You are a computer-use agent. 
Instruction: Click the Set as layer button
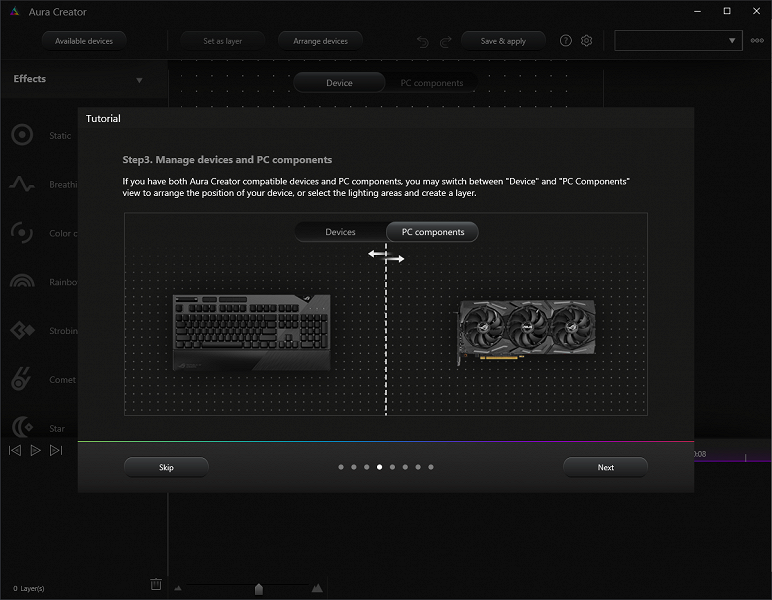(x=223, y=41)
